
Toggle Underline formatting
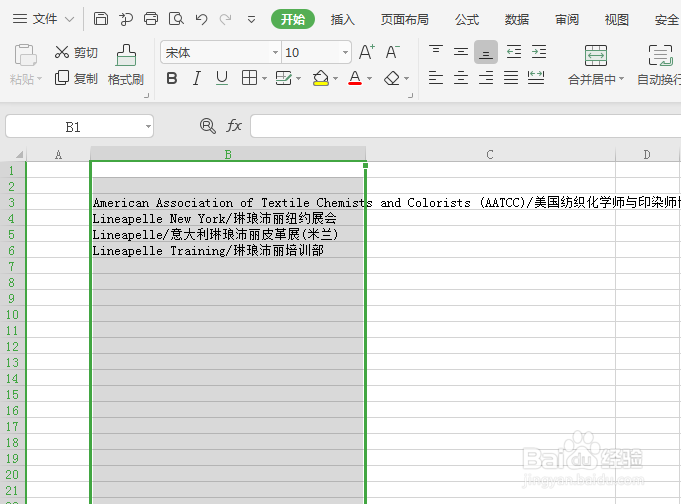(x=222, y=78)
